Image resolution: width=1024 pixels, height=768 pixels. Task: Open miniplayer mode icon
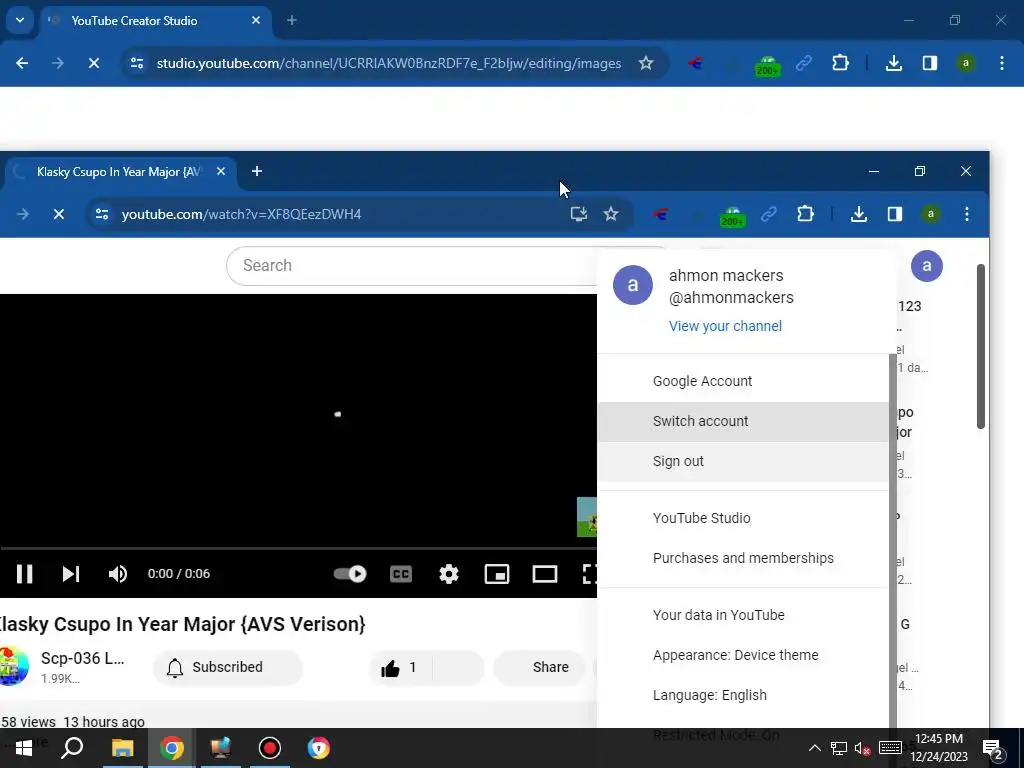(x=497, y=573)
